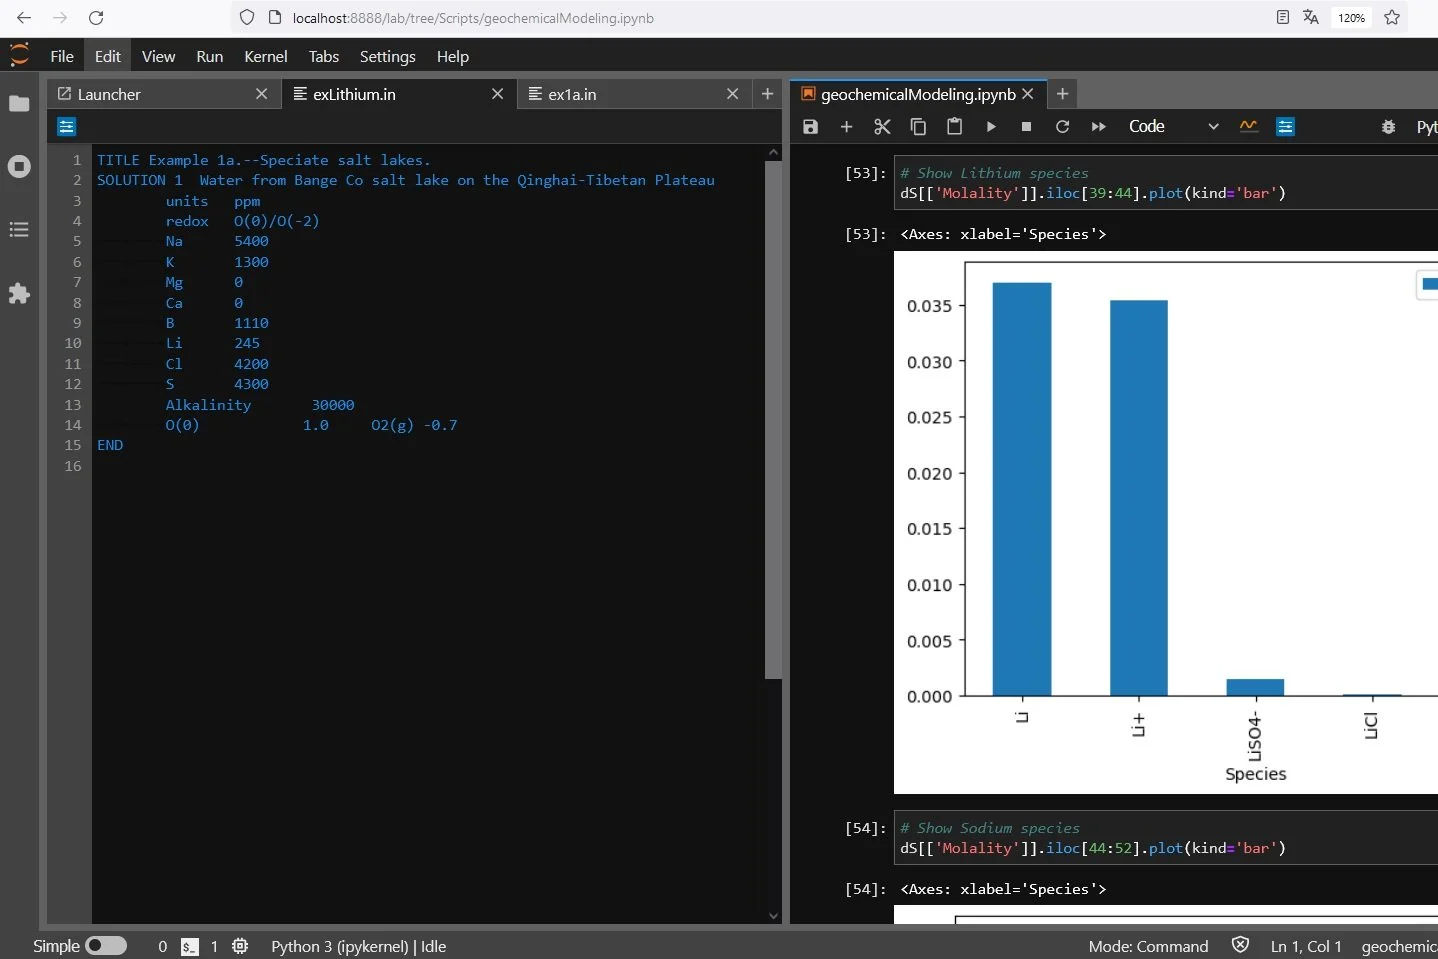Screen dimensions: 1438x959
Task: Show running terminals and kernels panel
Action: [19, 167]
